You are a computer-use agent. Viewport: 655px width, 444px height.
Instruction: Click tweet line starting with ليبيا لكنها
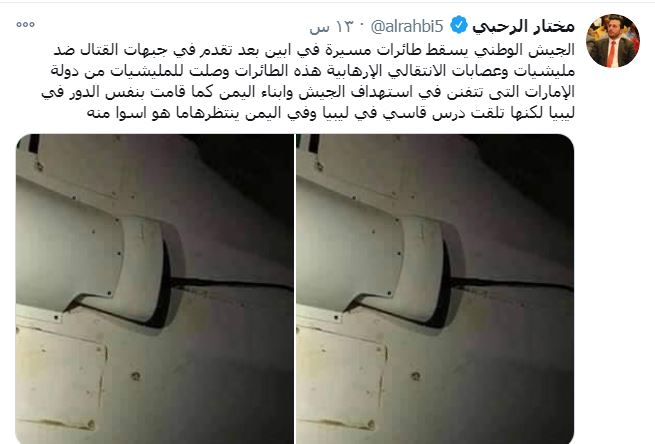tap(331, 113)
